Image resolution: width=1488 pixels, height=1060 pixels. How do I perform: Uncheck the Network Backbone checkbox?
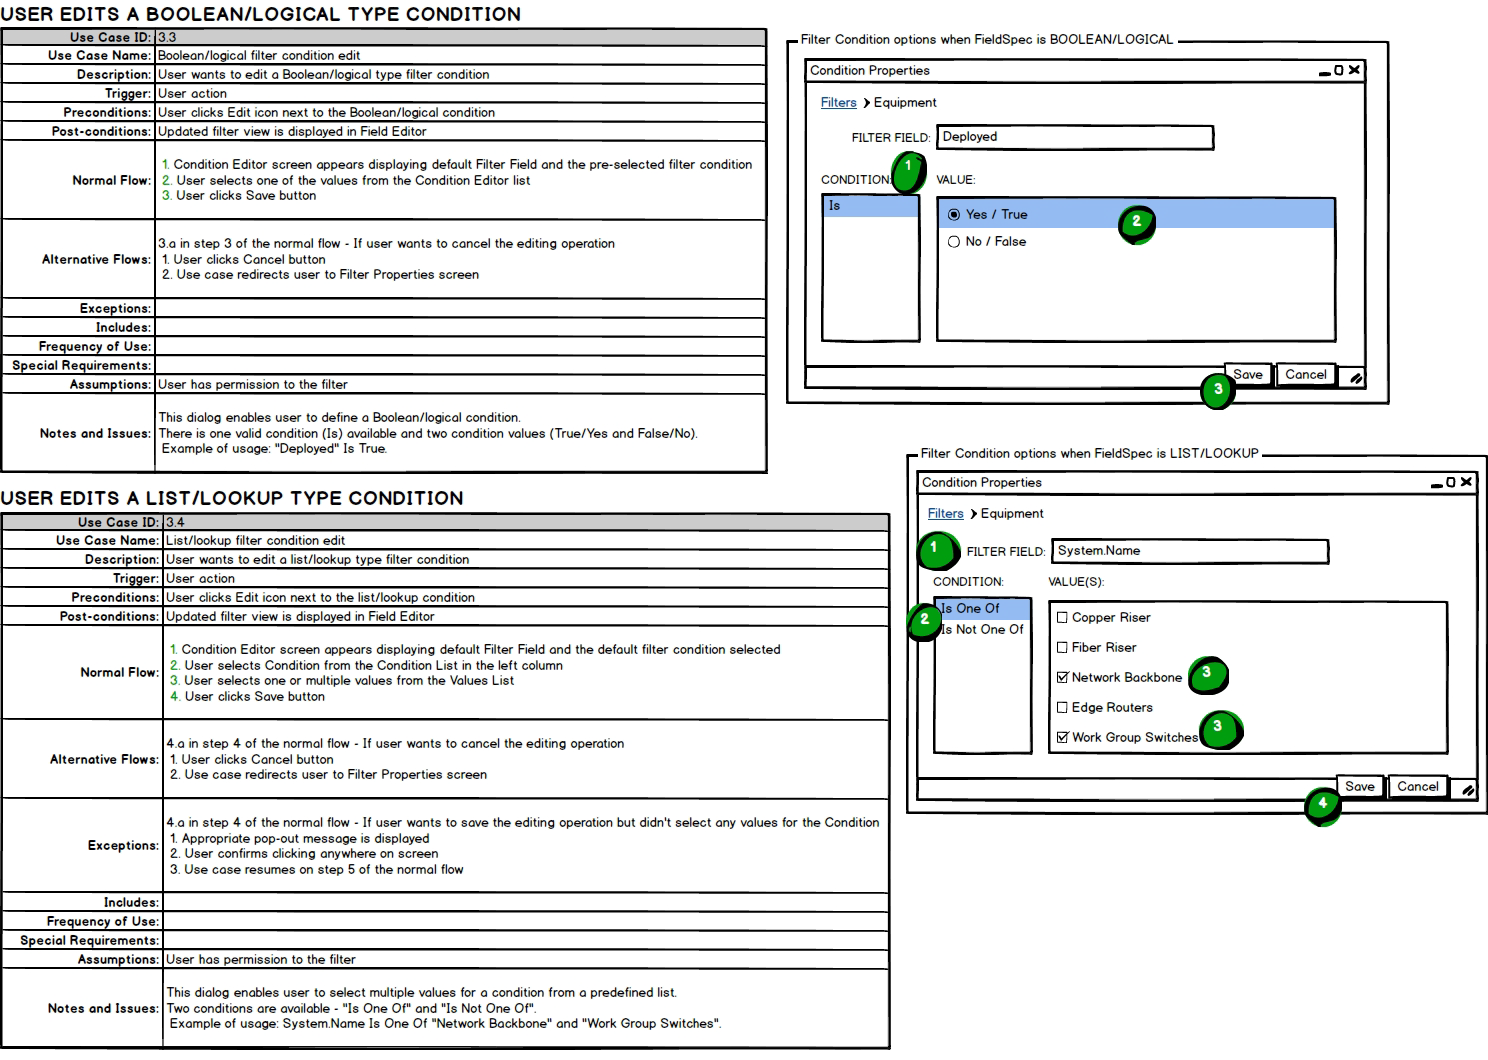tap(1062, 677)
